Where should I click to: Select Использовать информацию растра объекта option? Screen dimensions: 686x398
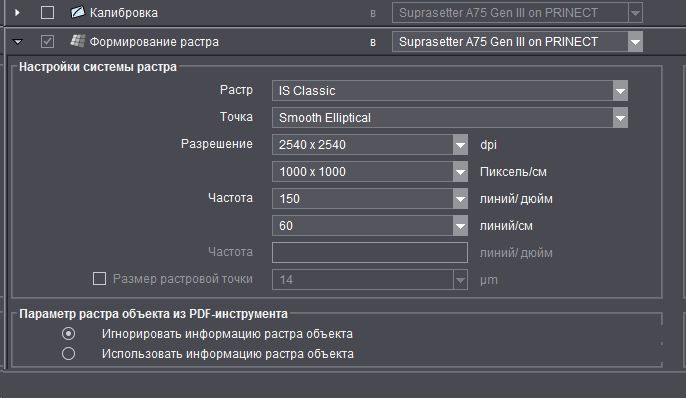tap(68, 353)
